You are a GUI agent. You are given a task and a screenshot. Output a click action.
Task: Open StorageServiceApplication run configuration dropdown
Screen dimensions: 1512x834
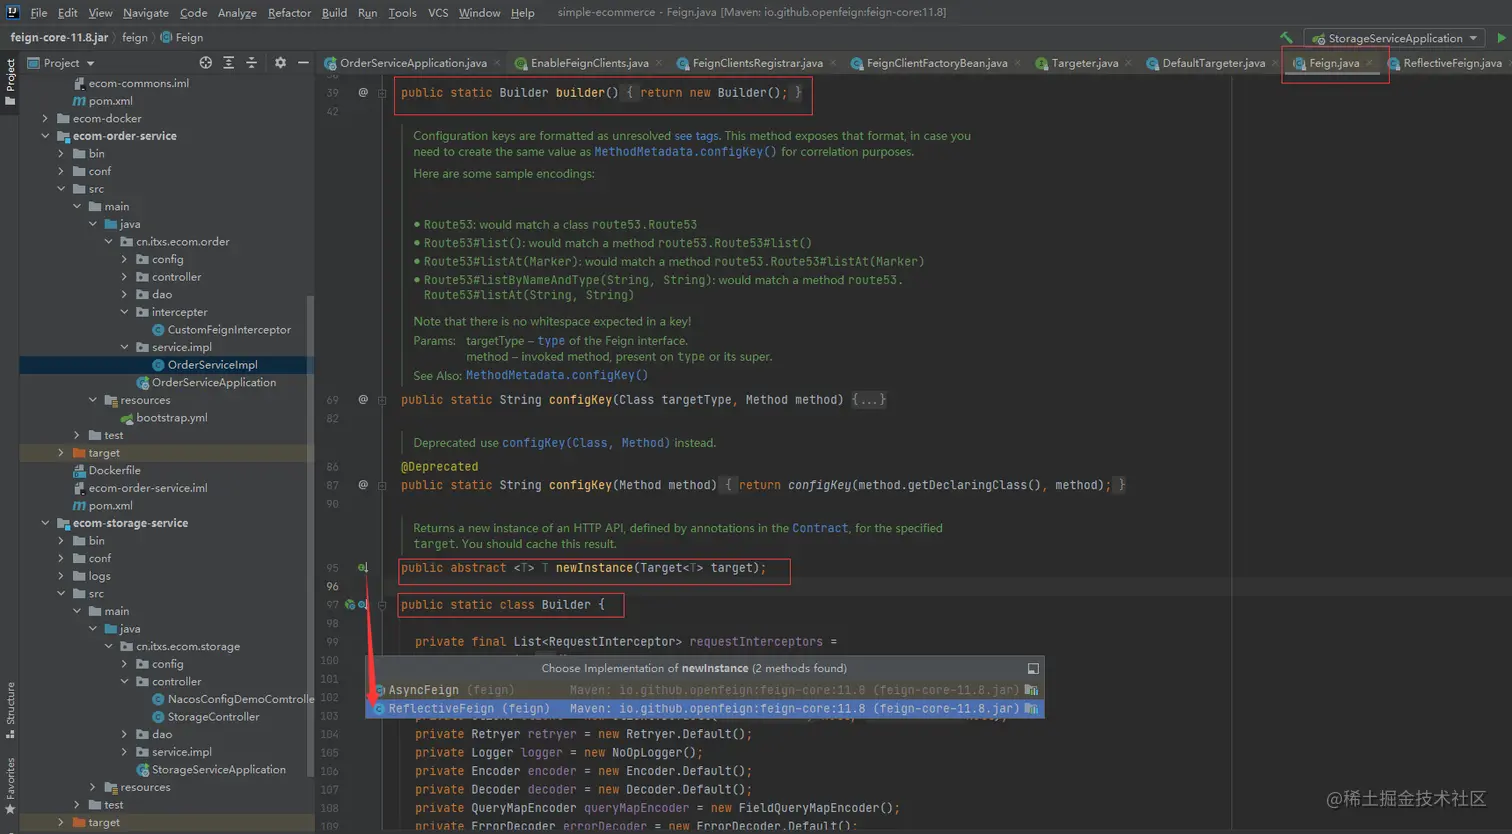click(x=1395, y=38)
